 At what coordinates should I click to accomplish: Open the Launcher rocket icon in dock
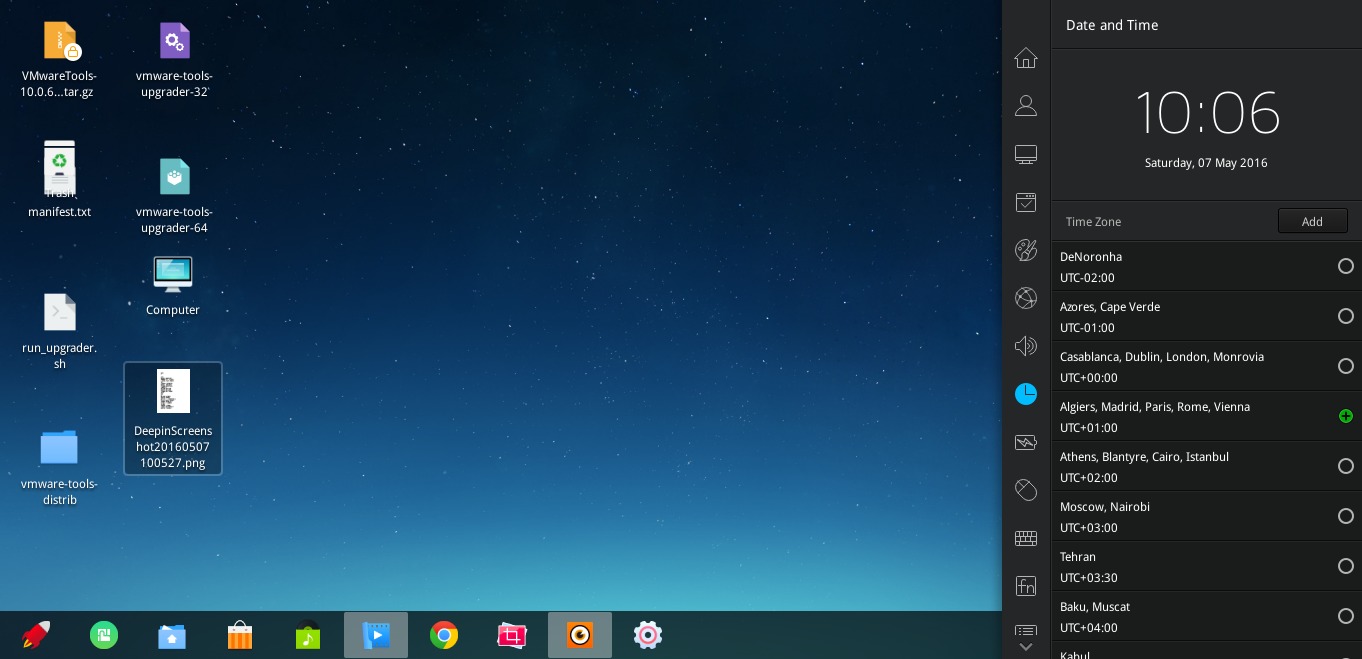tap(36, 635)
